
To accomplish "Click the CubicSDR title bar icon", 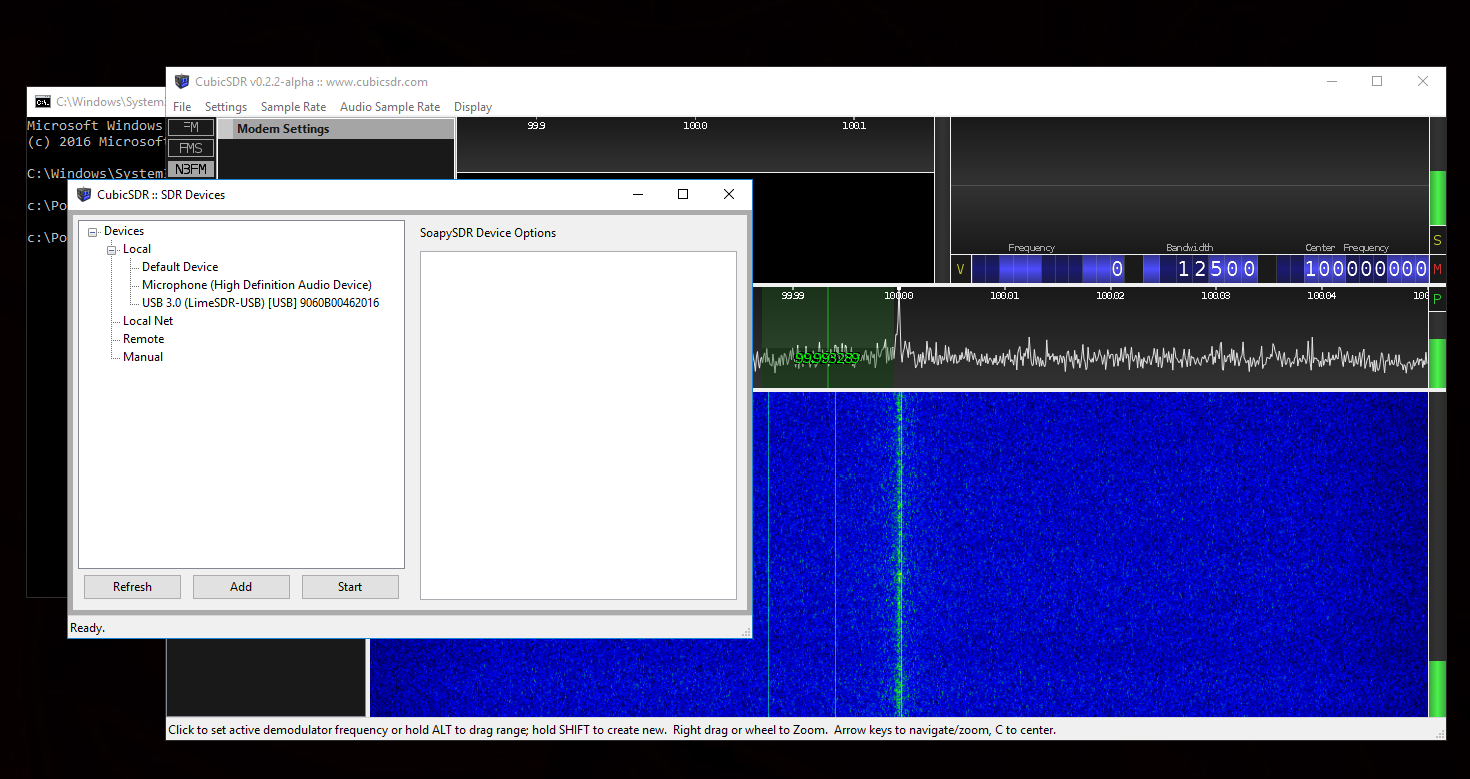I will point(181,82).
